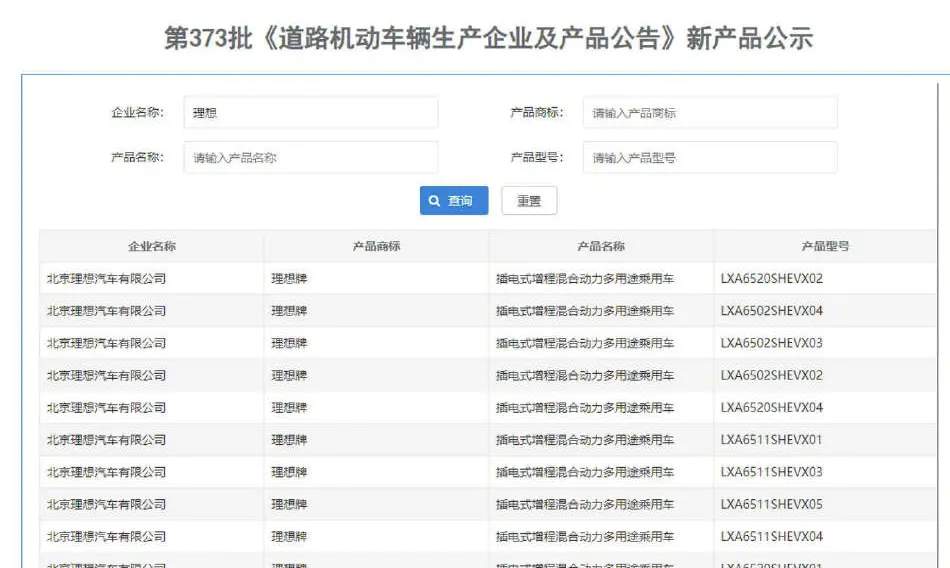Click 北京理想汽车有限公司 in LXA6520SHEVX02 row
Screen dimensions: 950x568
pyautogui.click(x=107, y=279)
